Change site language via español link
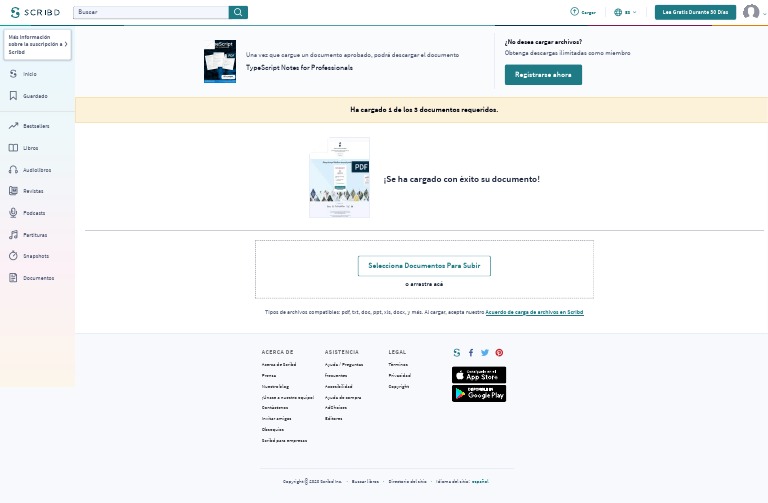 [480, 481]
